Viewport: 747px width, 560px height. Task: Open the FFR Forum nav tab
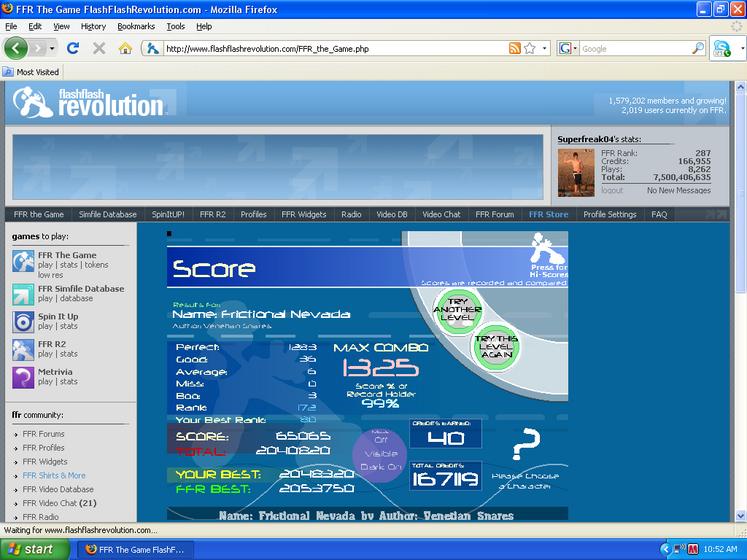click(x=495, y=214)
